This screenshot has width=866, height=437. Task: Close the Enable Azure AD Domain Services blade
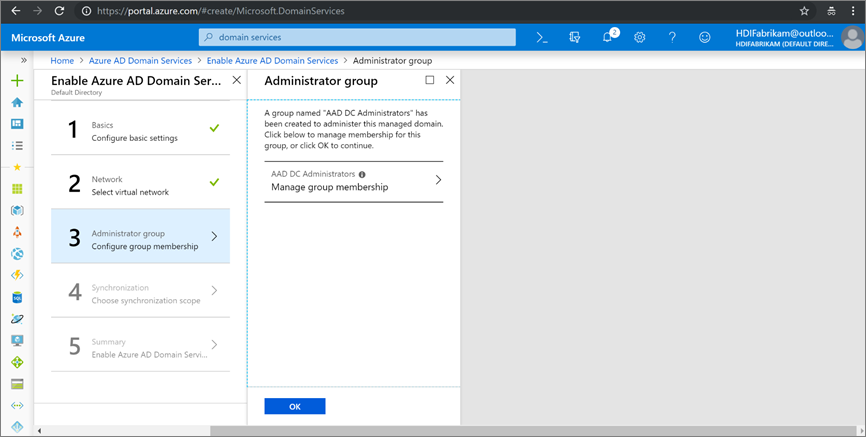point(236,80)
